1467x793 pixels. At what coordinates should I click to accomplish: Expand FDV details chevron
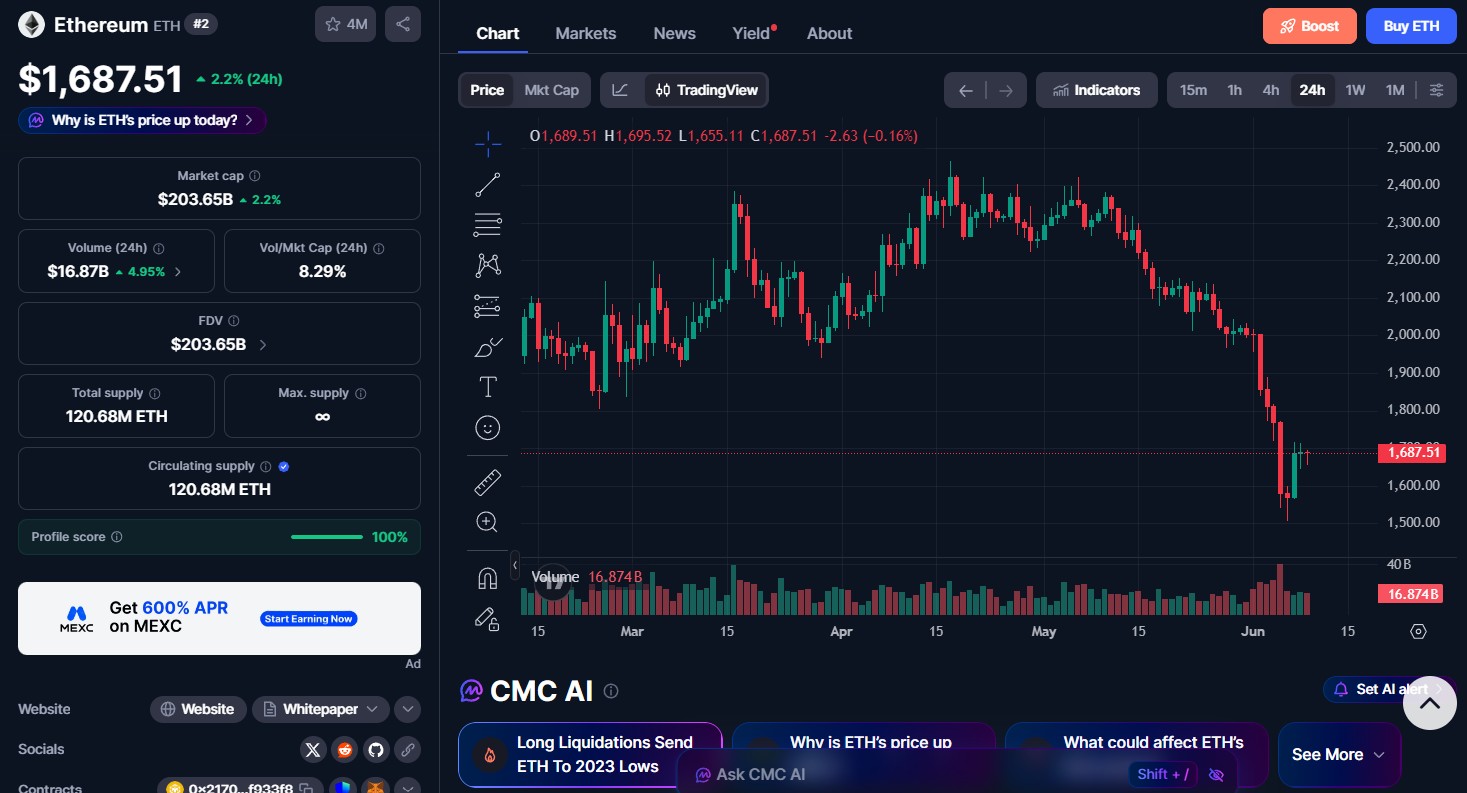coord(263,345)
